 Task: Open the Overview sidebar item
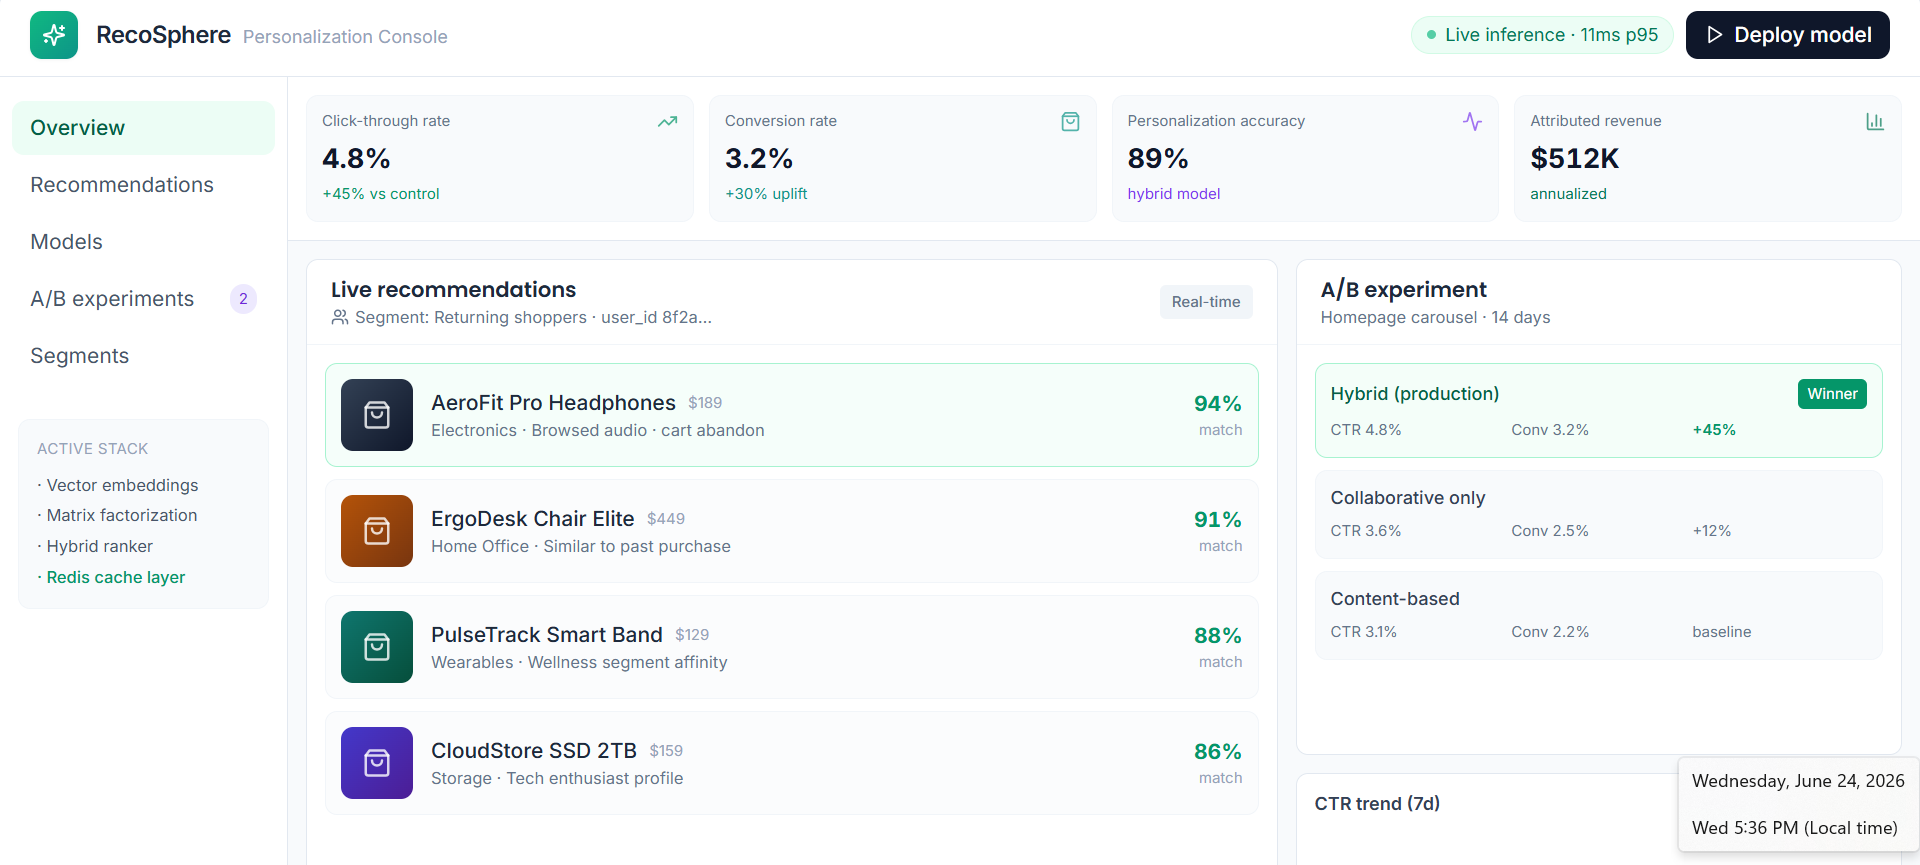click(143, 128)
